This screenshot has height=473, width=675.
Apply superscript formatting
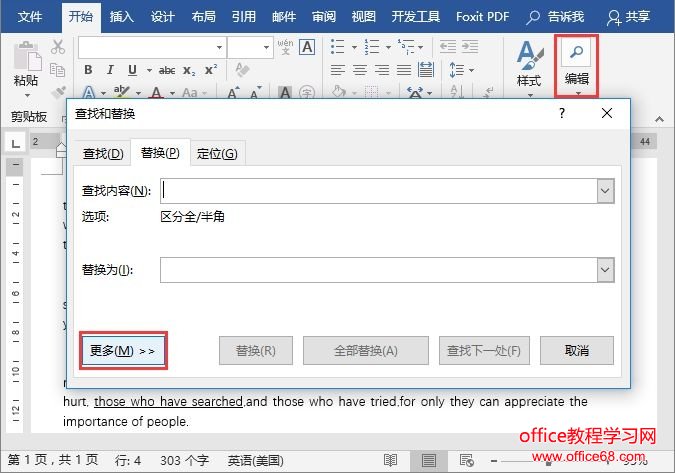tap(211, 70)
